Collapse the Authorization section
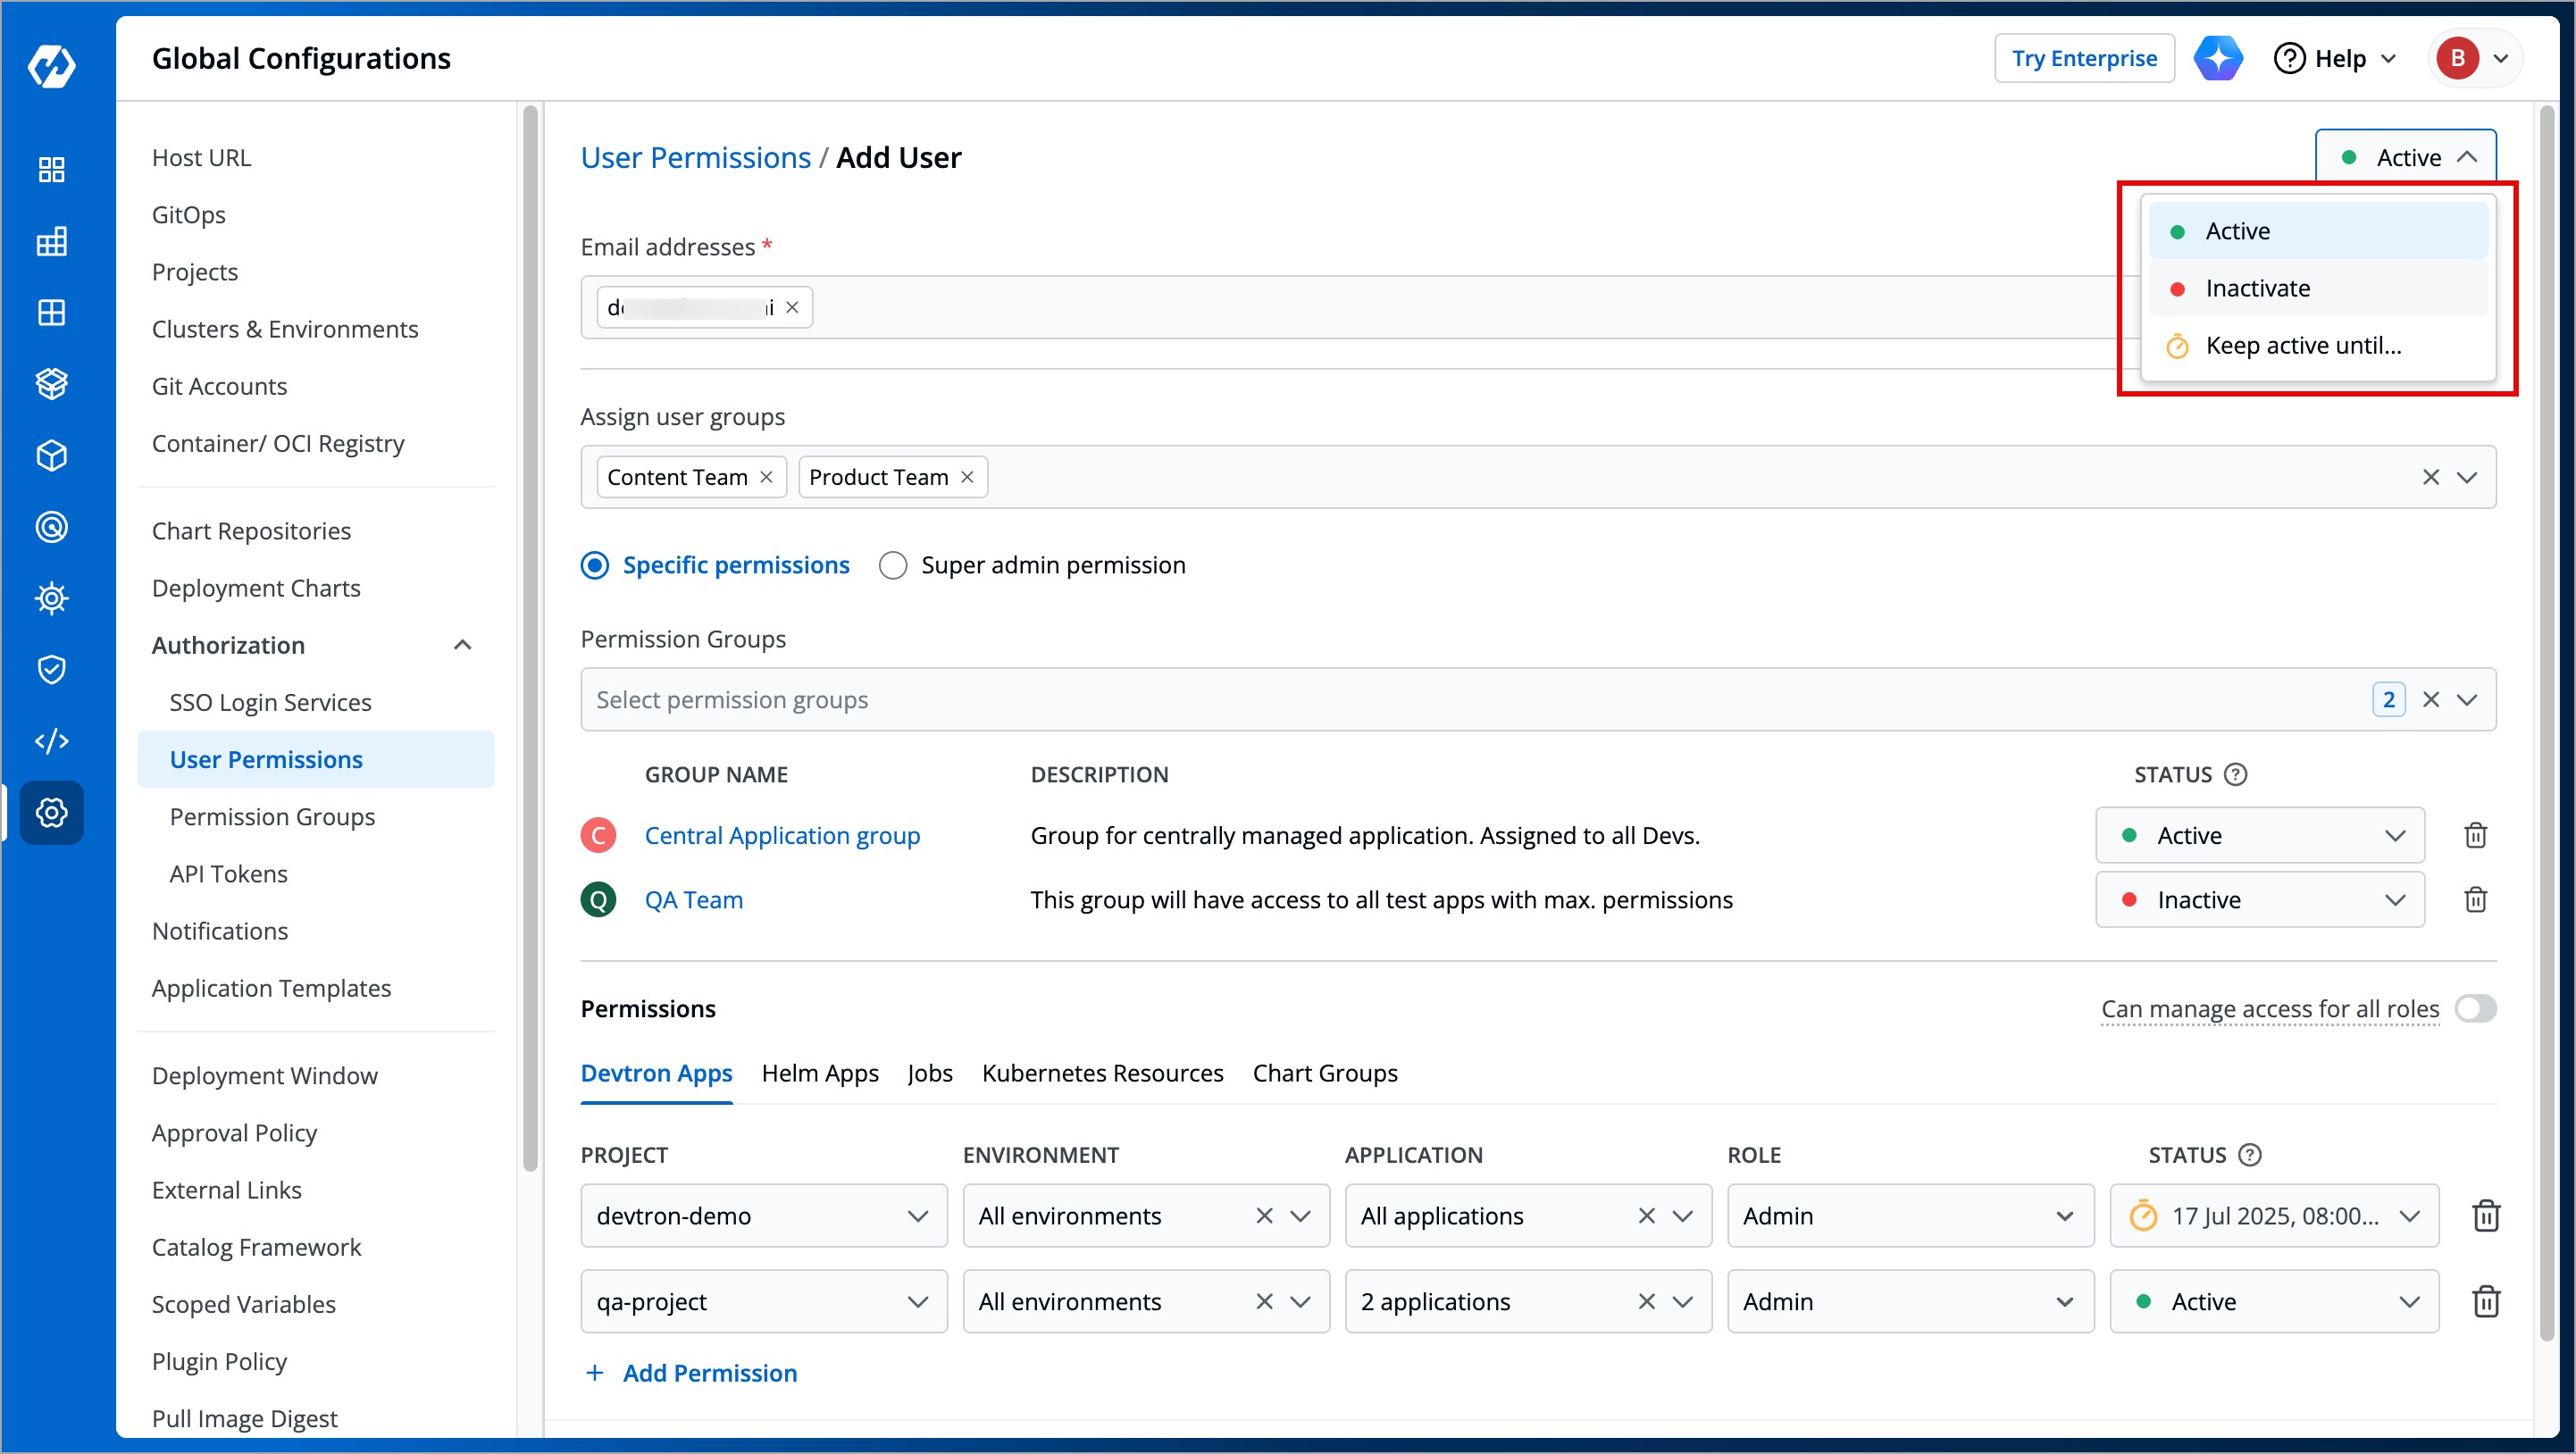This screenshot has height=1454, width=2576. click(462, 645)
